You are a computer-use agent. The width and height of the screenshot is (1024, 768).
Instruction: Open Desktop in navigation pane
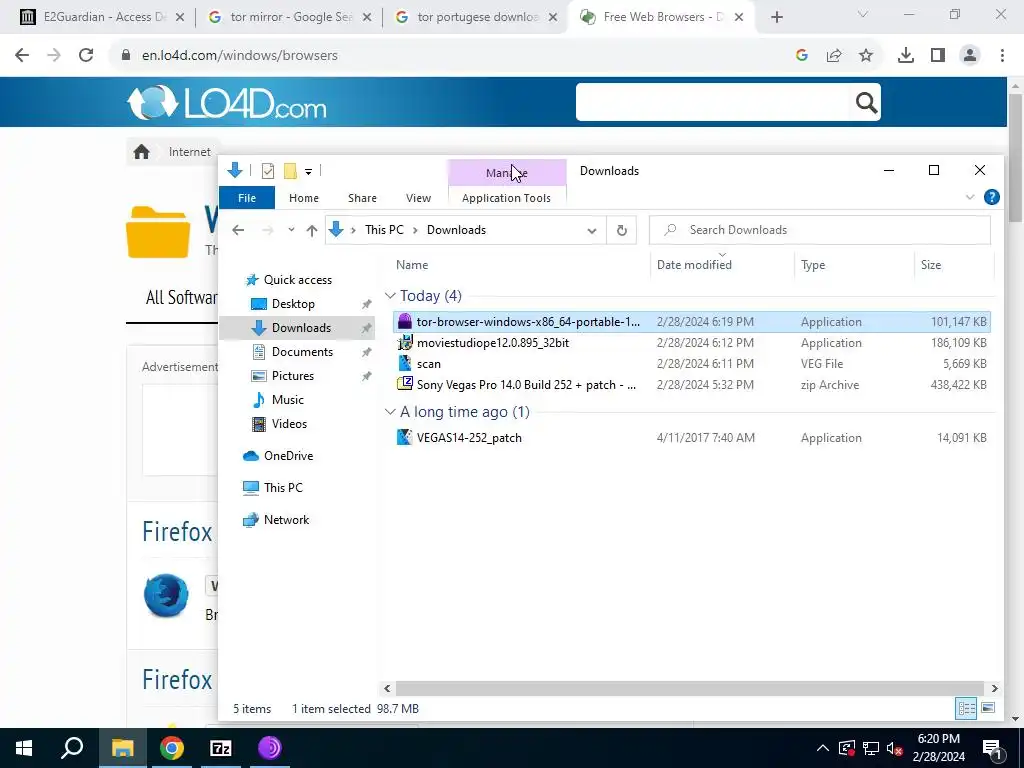pos(293,304)
